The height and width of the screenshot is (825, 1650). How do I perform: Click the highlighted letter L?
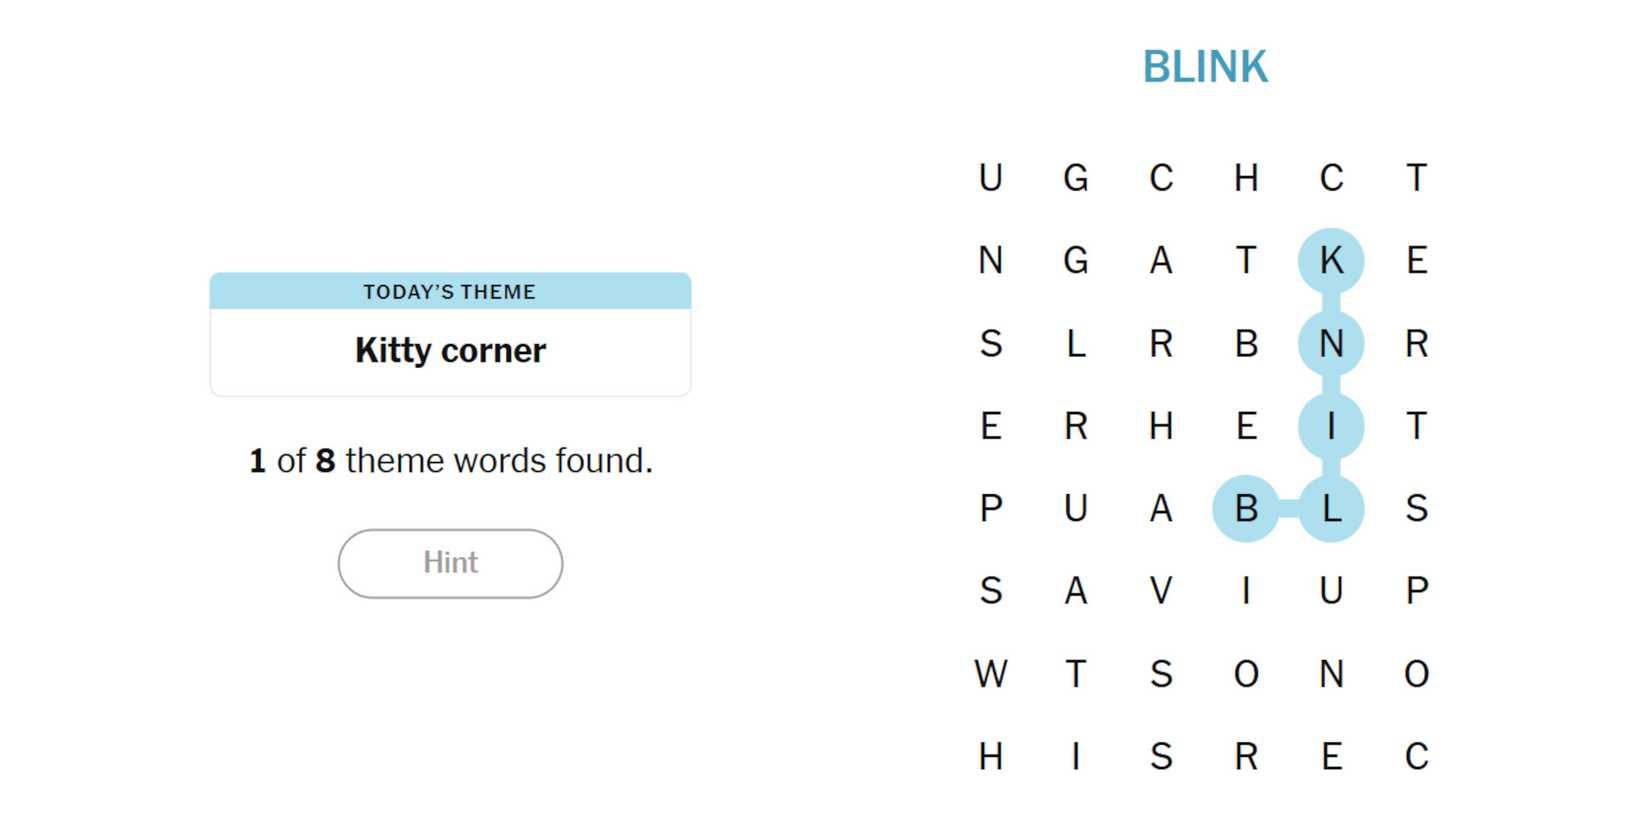(x=1331, y=508)
